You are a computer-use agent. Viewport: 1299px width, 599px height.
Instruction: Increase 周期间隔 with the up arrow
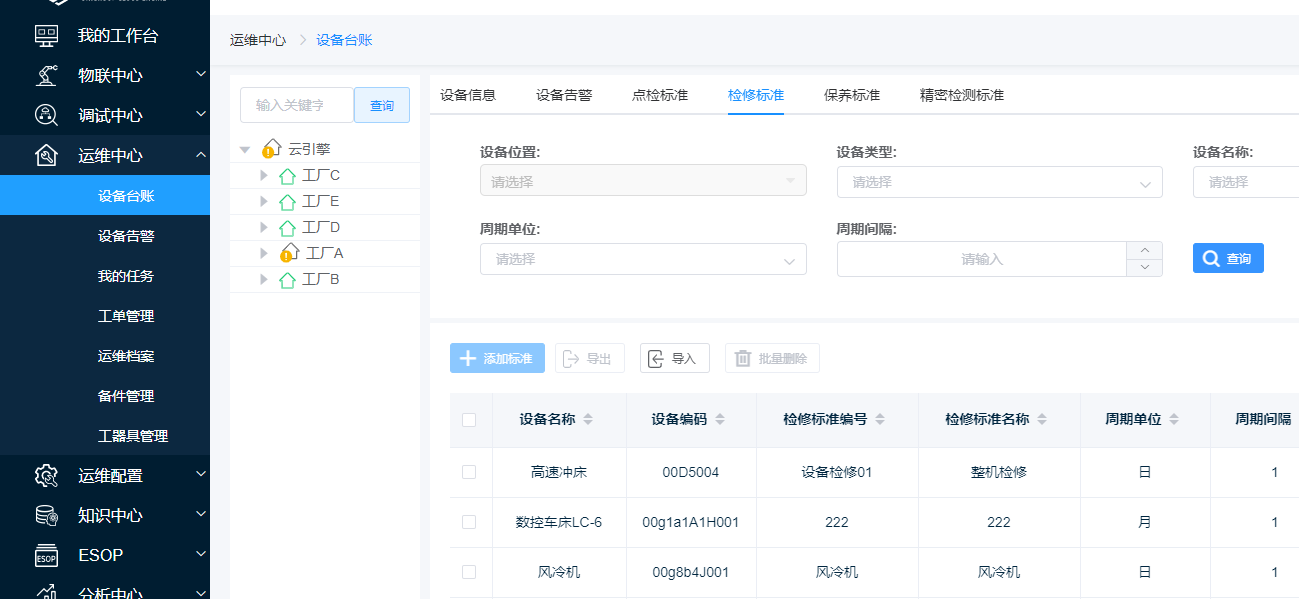pyautogui.click(x=1145, y=250)
